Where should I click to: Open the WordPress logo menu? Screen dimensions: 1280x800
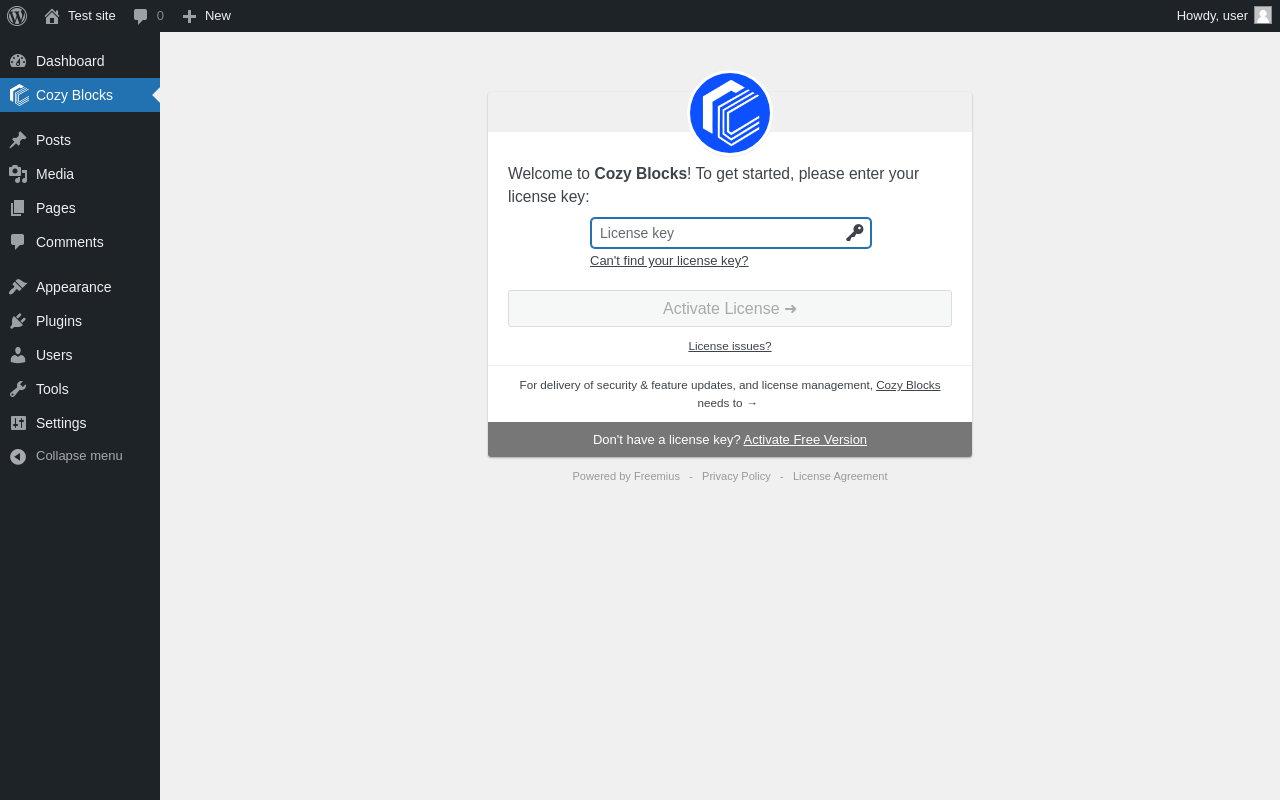(17, 16)
